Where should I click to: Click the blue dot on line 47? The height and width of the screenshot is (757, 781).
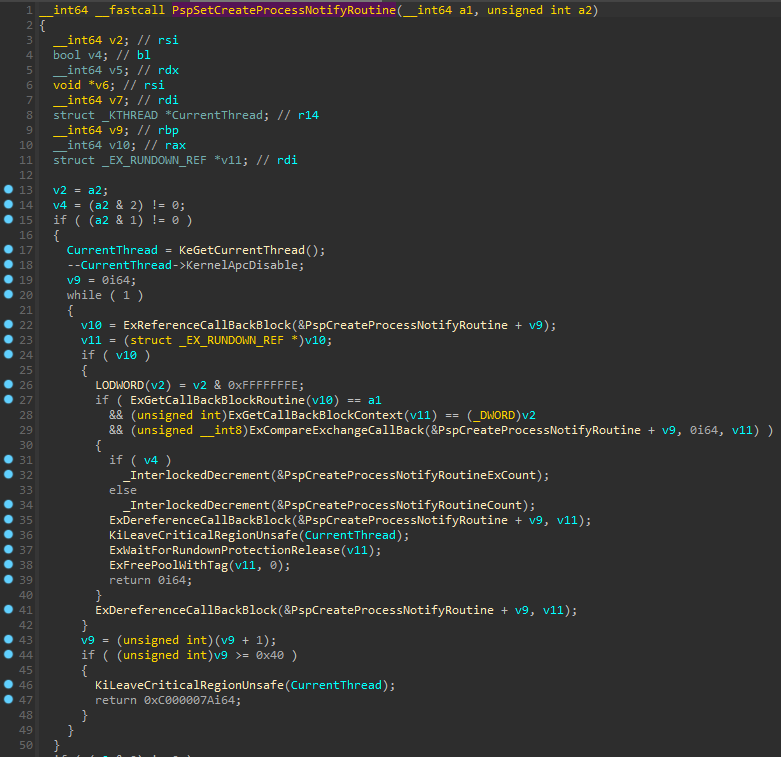pos(8,699)
